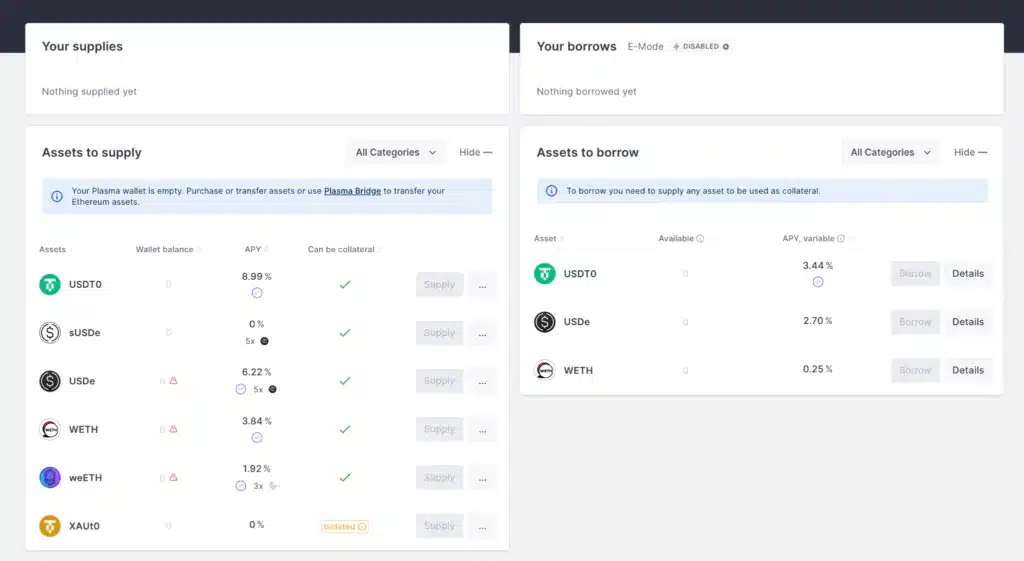Viewport: 1024px width, 561px height.
Task: Click the info icon next to Available column
Action: (700, 239)
